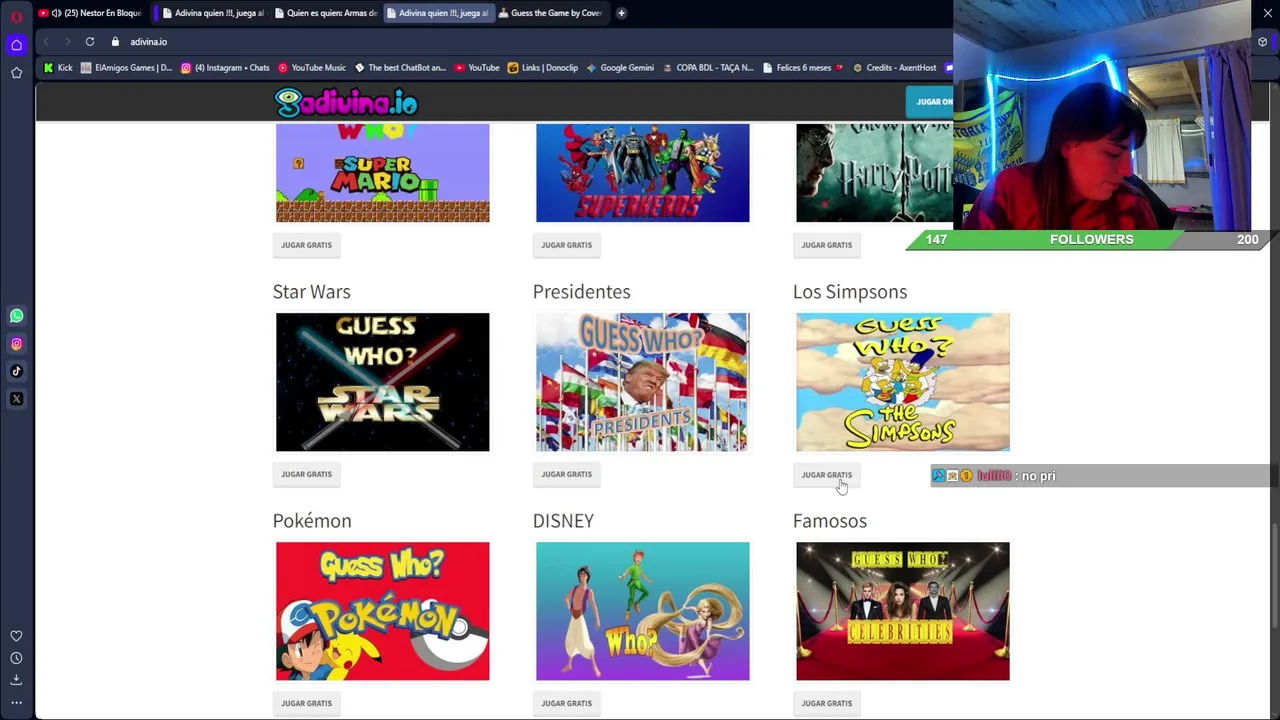
Task: Click the padlock site-info icon
Action: click(115, 42)
